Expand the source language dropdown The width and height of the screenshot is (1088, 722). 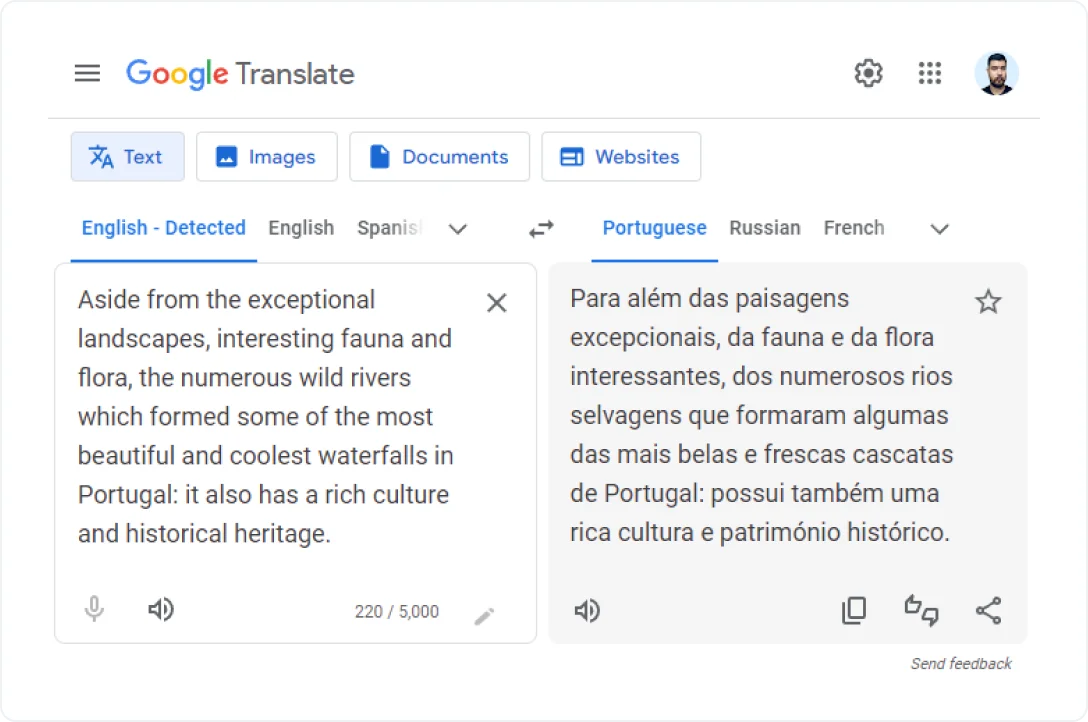(458, 229)
